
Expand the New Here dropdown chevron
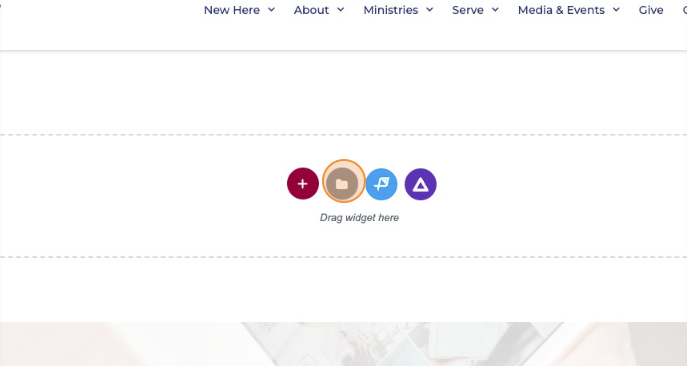(272, 10)
